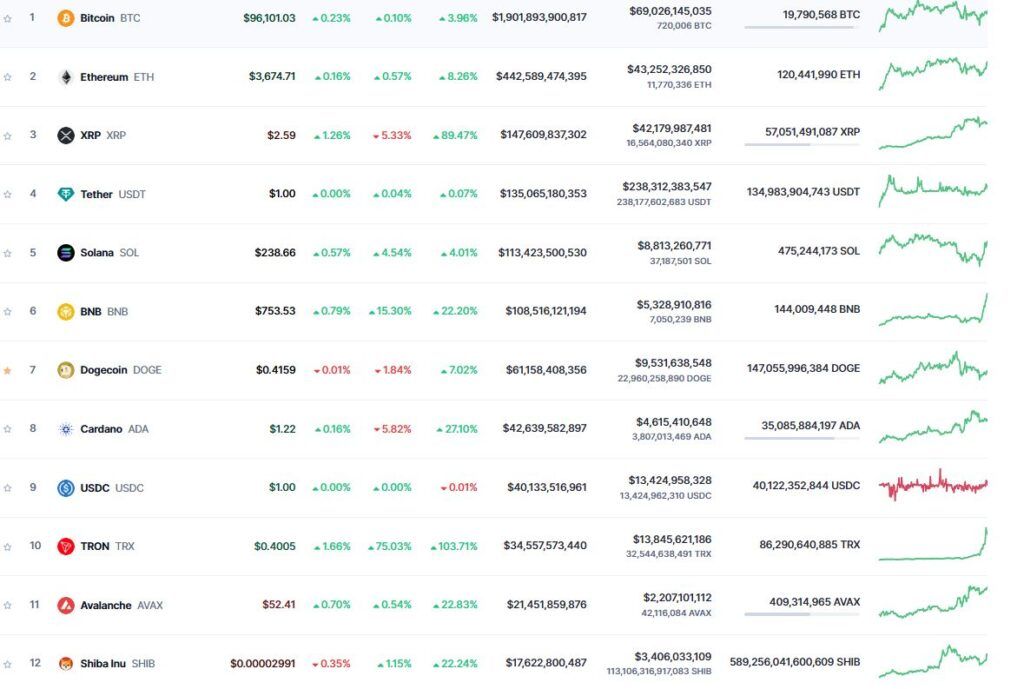Image resolution: width=1024 pixels, height=689 pixels.
Task: Toggle the watchlist star for Avalanche
Action: (8, 605)
